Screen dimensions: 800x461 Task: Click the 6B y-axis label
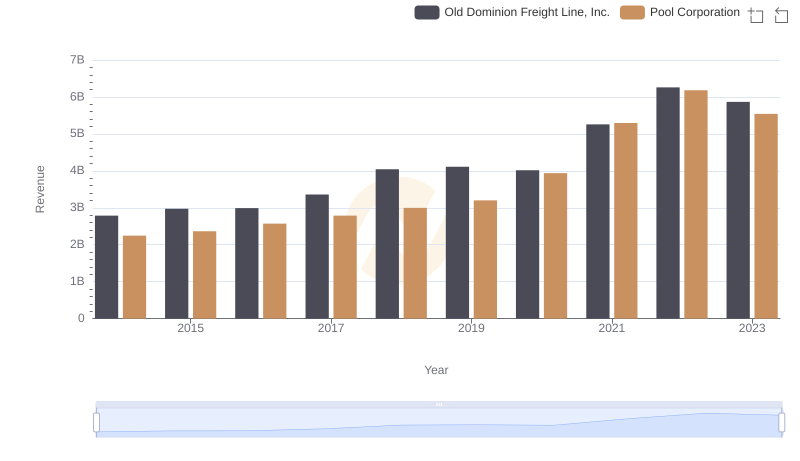point(77,97)
